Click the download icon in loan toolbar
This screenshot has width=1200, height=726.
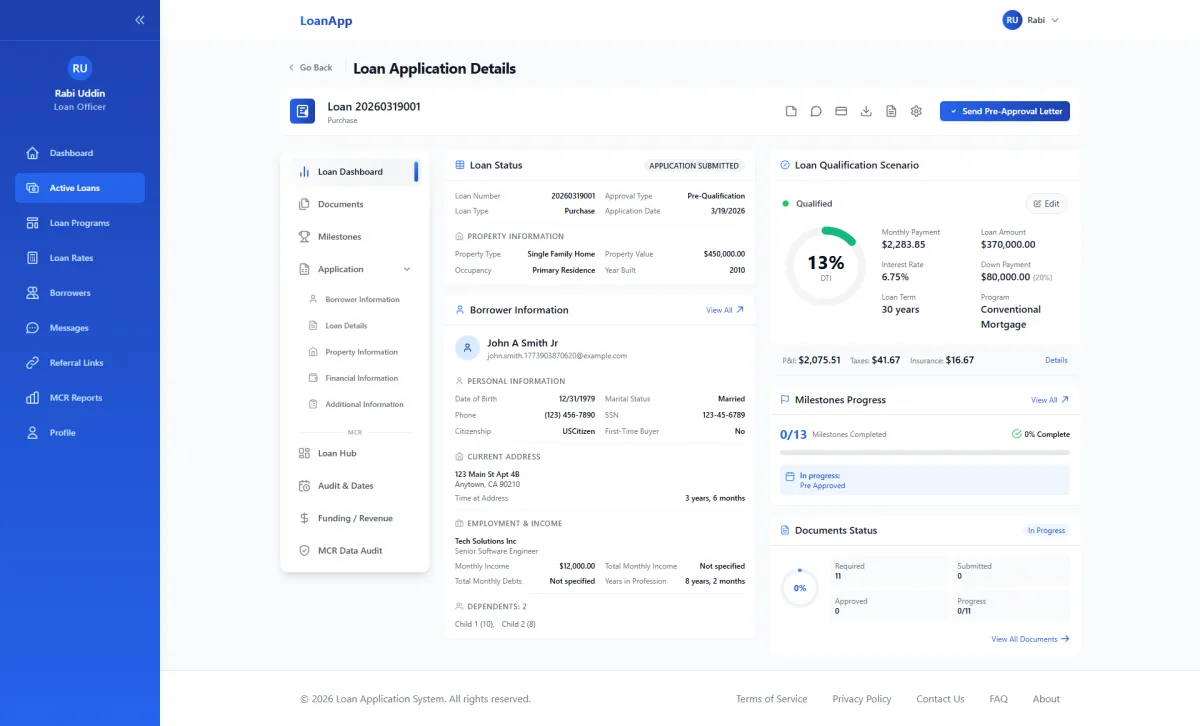click(866, 111)
